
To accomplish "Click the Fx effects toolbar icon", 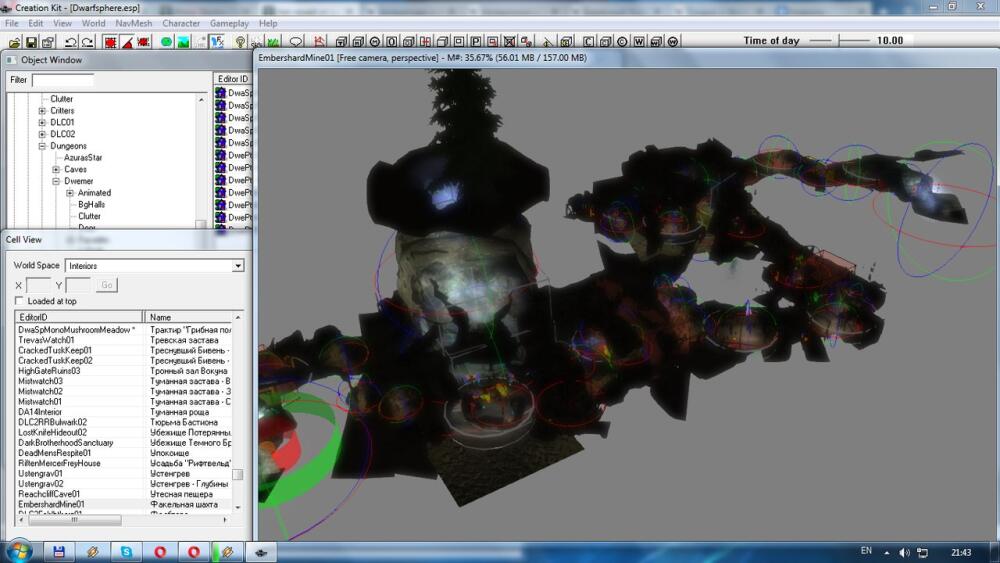I will click(217, 42).
